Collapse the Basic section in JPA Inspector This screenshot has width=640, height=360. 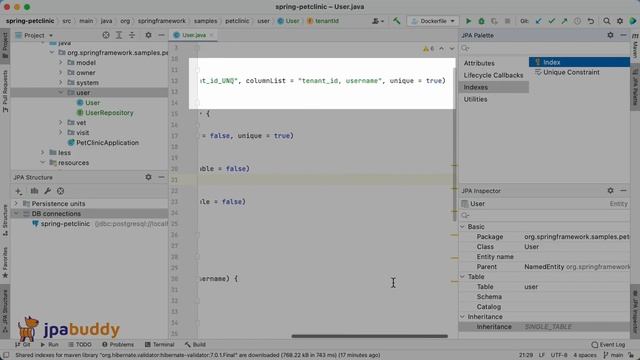[463, 227]
